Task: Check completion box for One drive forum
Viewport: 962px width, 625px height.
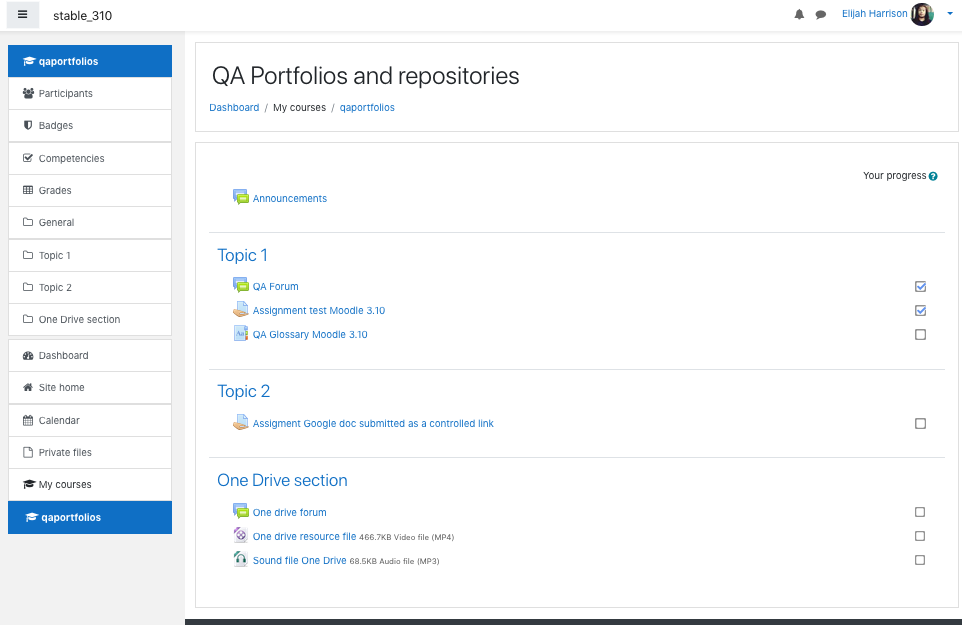Action: pos(920,512)
